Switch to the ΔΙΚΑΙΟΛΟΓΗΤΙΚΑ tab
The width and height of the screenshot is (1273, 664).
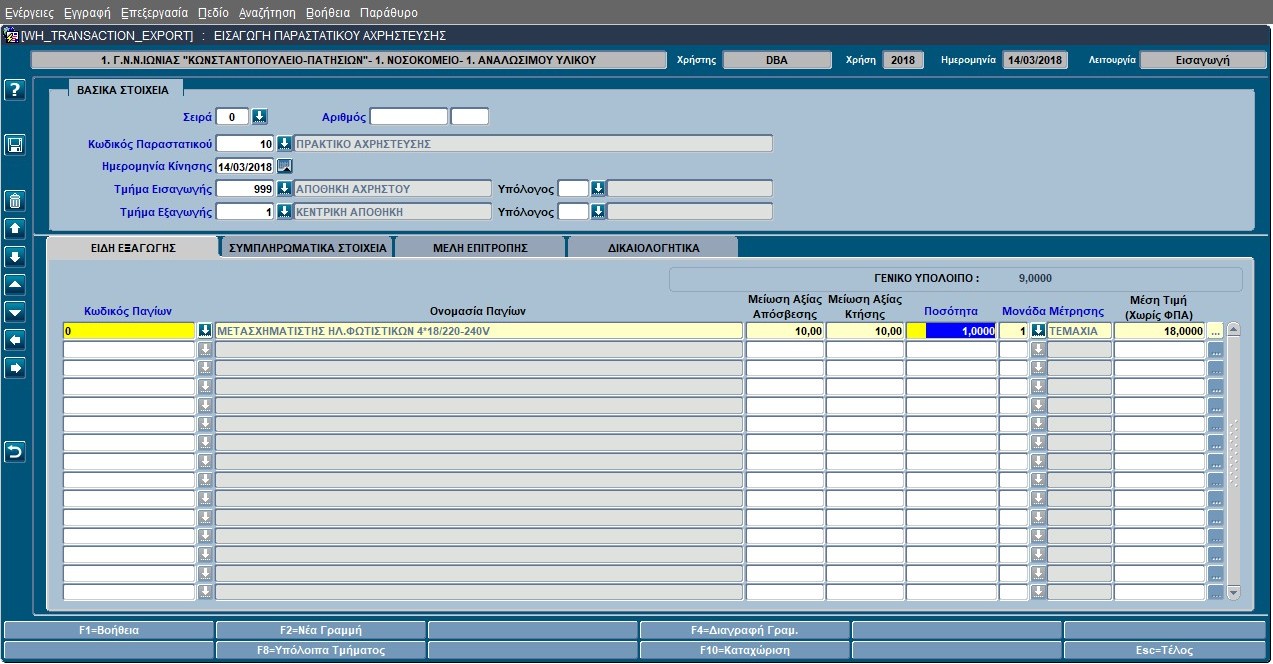pos(652,248)
